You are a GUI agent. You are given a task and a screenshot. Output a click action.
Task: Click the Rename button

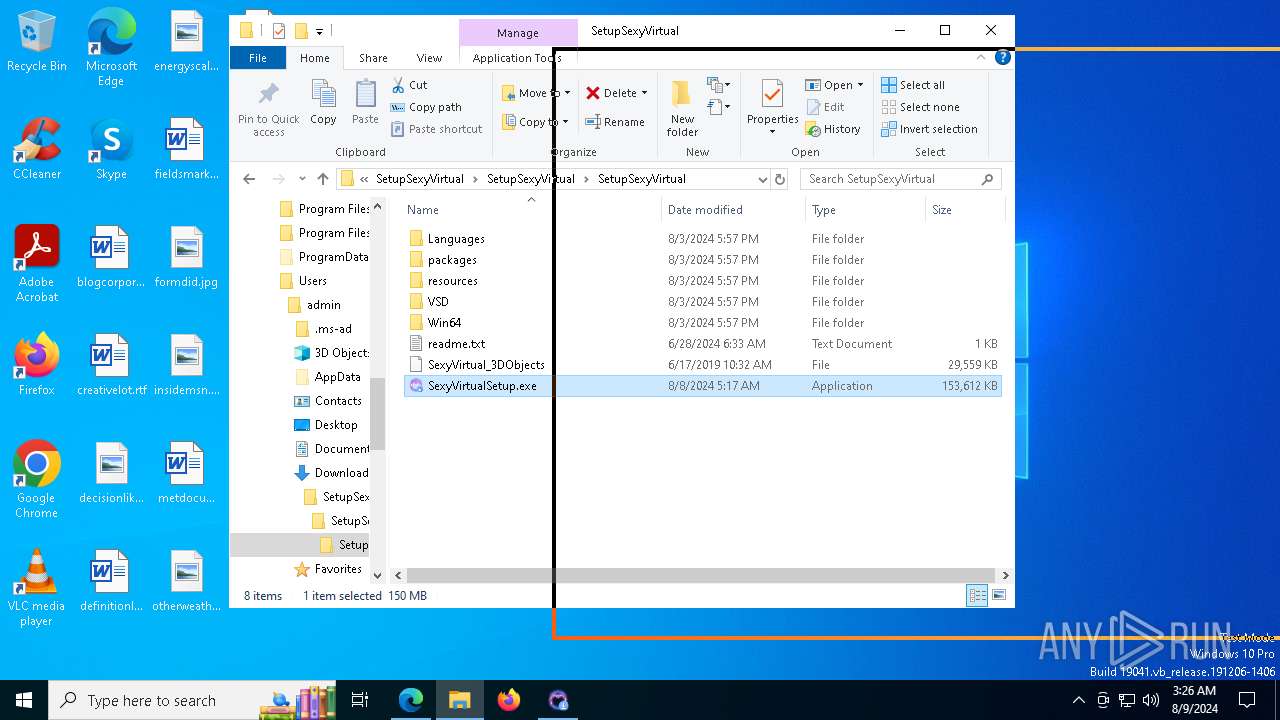615,122
